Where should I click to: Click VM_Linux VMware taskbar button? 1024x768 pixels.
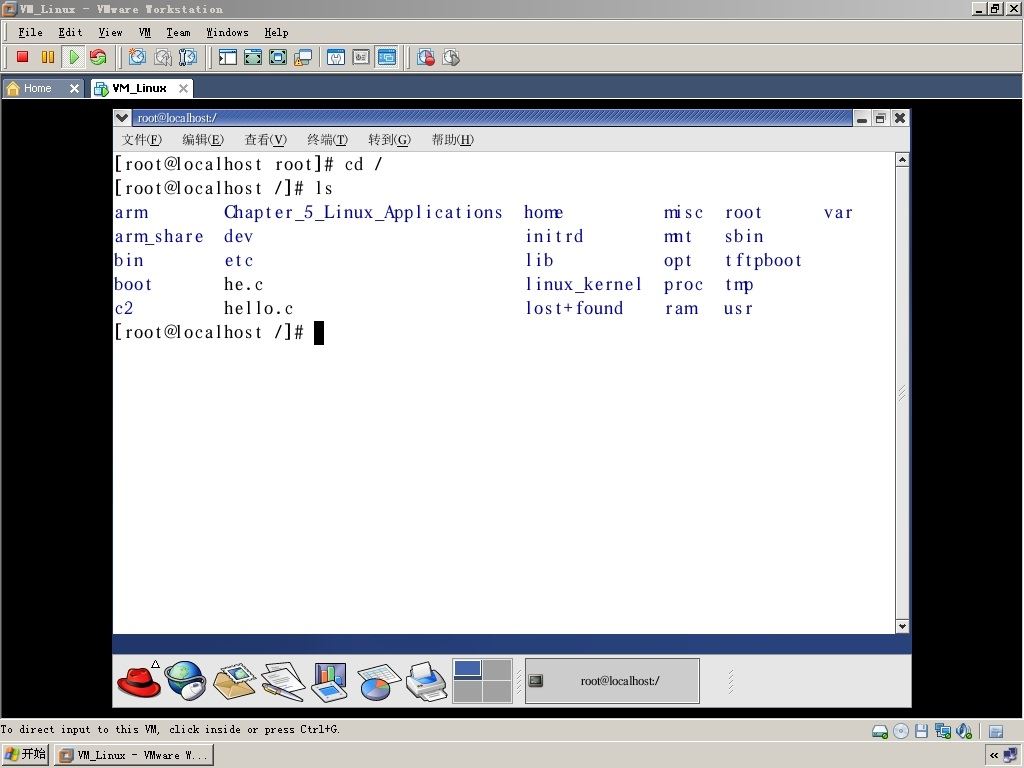click(133, 756)
